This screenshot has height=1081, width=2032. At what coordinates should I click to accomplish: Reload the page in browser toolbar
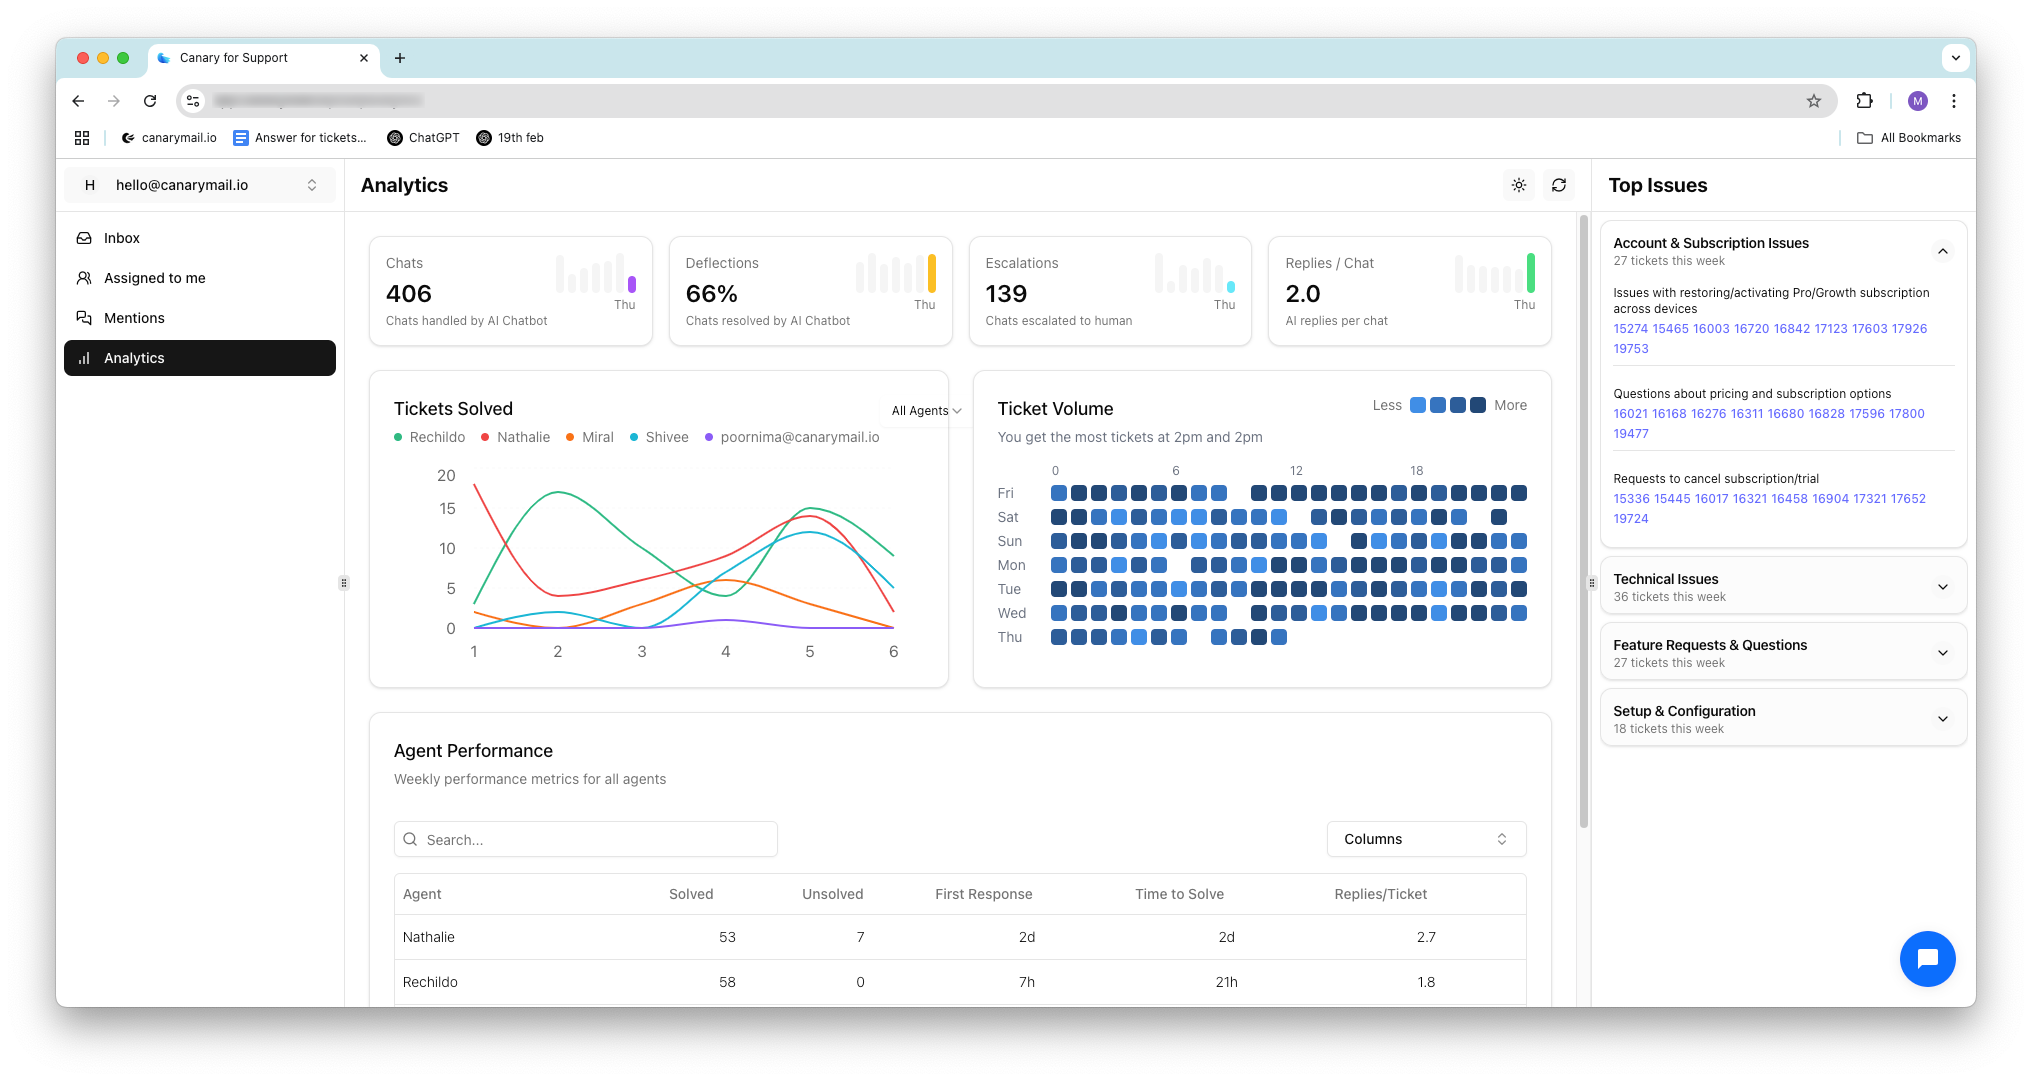(x=150, y=101)
